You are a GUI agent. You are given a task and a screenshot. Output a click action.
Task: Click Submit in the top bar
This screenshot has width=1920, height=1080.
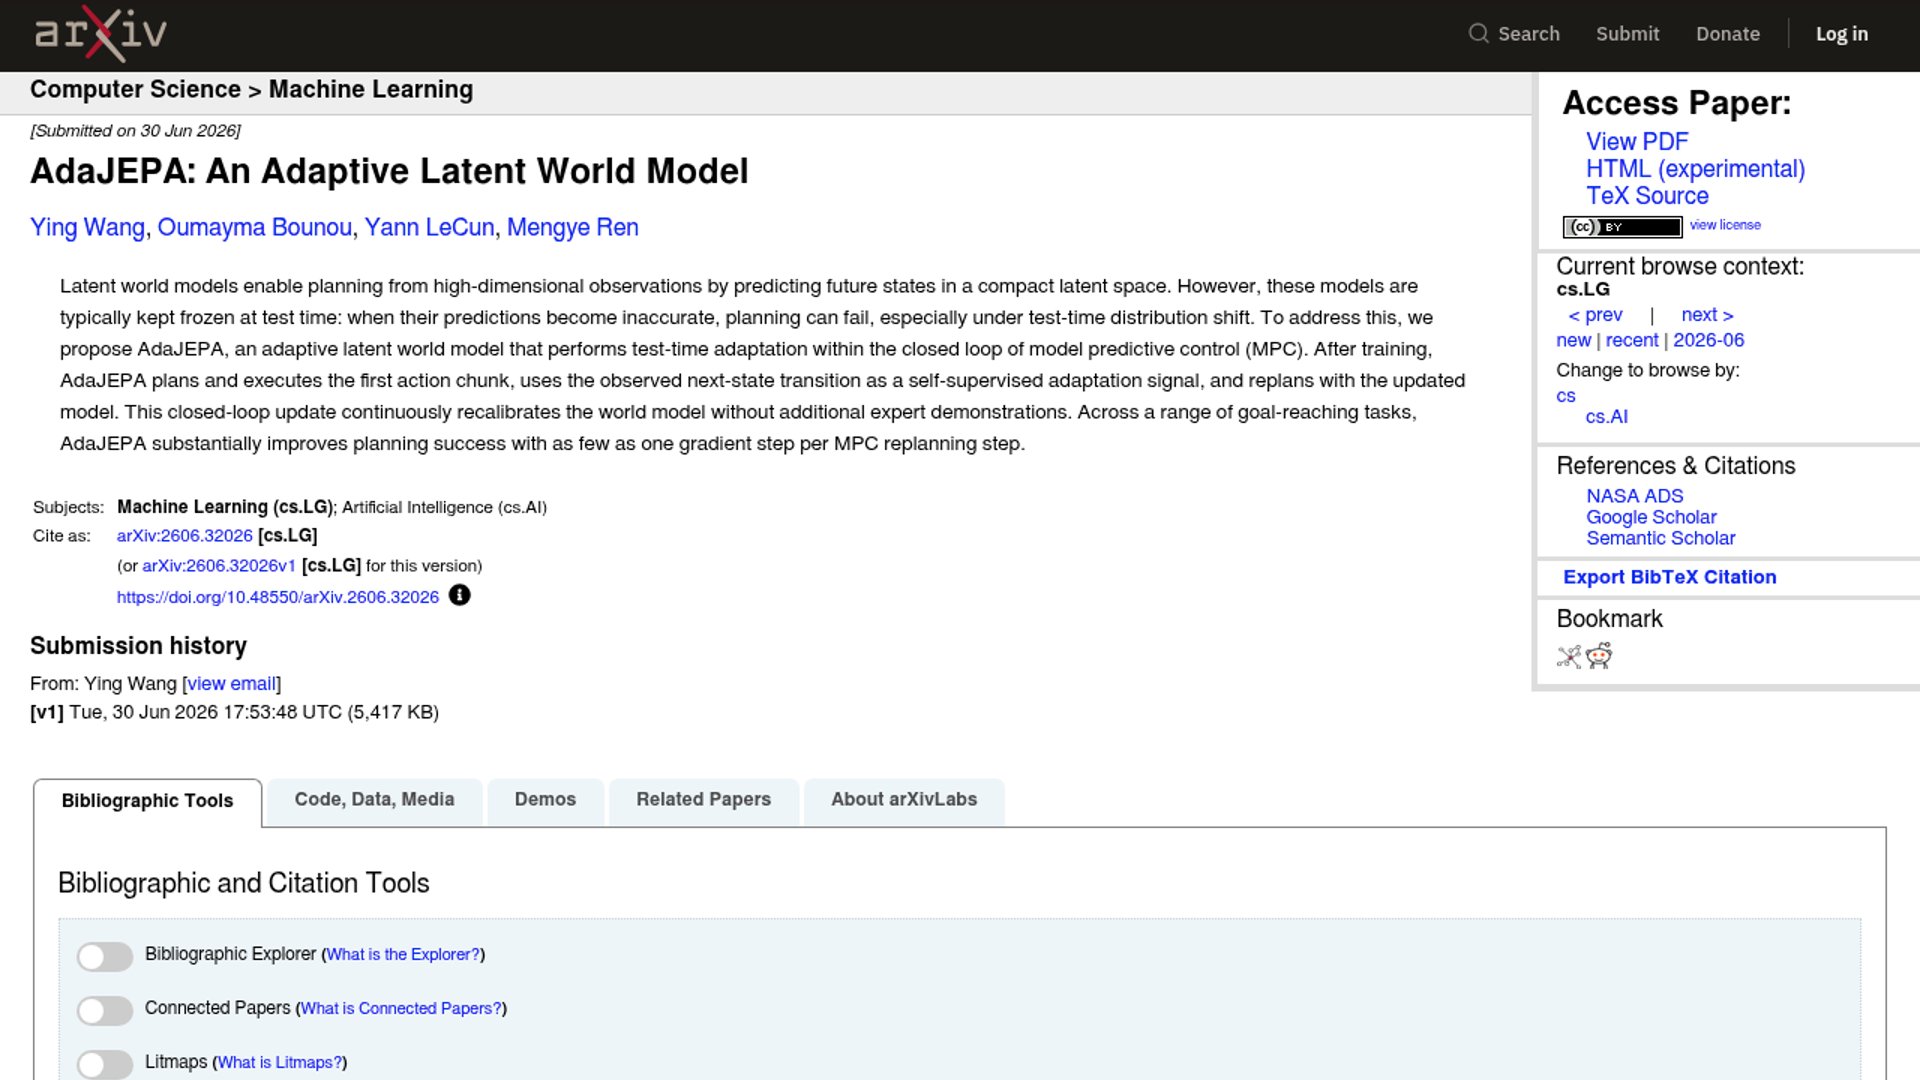pos(1627,34)
